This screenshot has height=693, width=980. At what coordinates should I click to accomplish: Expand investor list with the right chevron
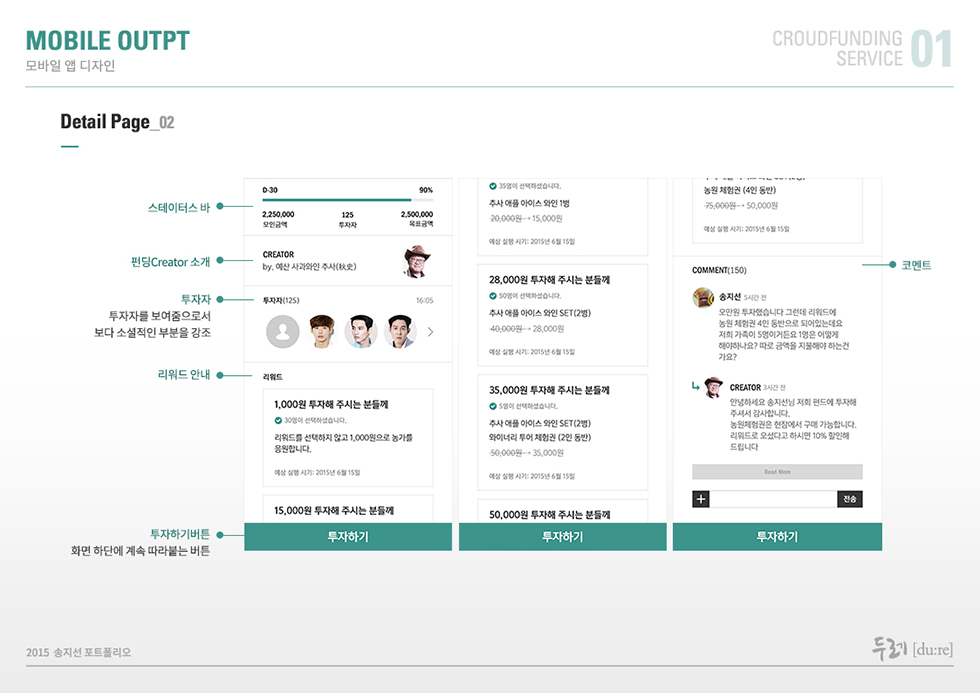tap(430, 331)
